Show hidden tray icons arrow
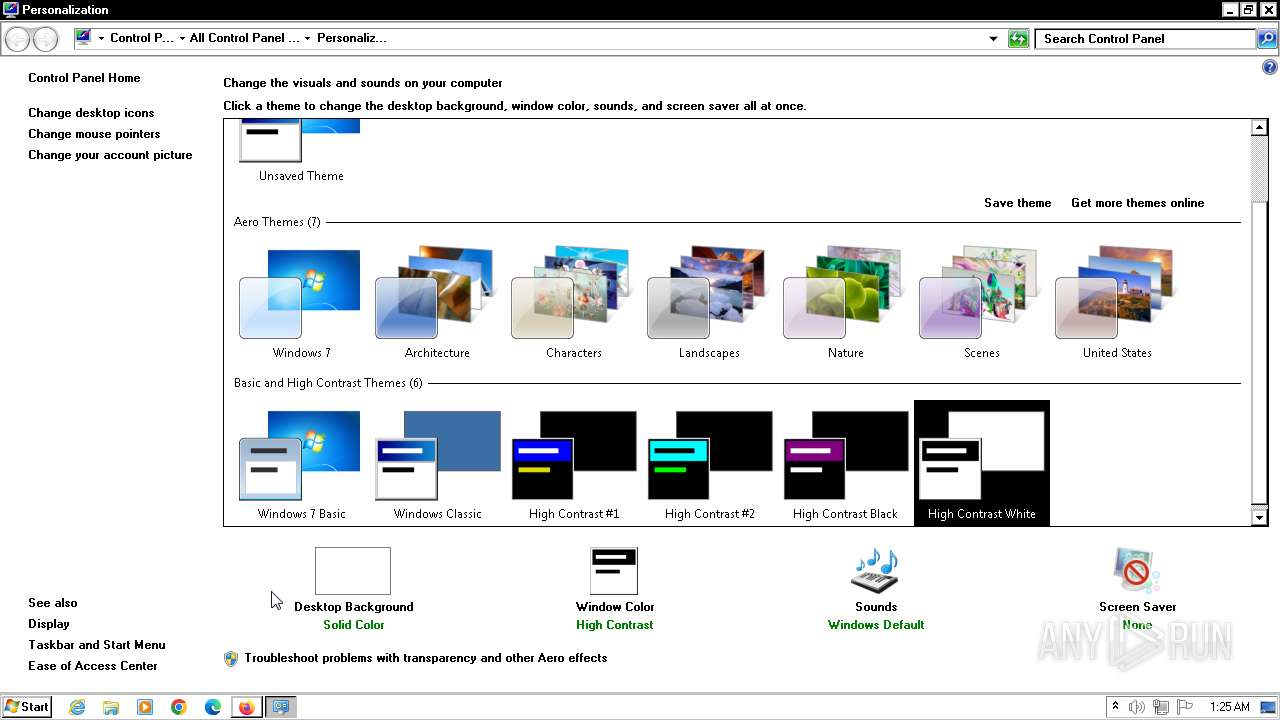Screen dimensions: 1280x720 tap(1116, 707)
